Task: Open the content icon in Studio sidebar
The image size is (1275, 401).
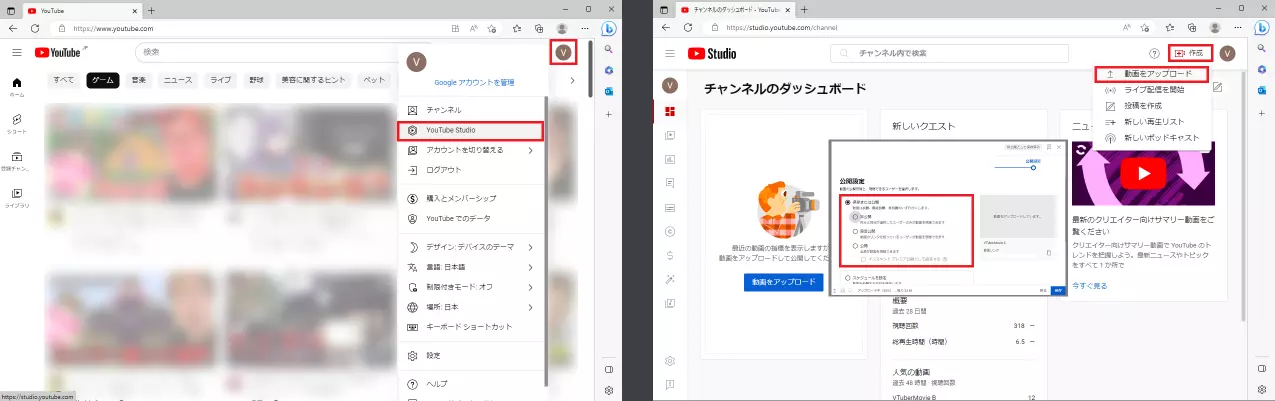Action: [670, 135]
